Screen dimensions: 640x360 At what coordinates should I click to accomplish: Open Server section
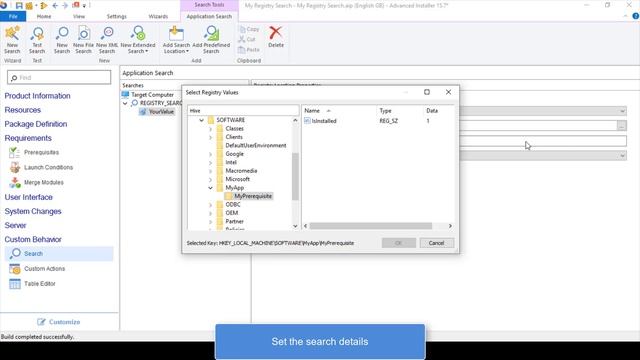(16, 225)
